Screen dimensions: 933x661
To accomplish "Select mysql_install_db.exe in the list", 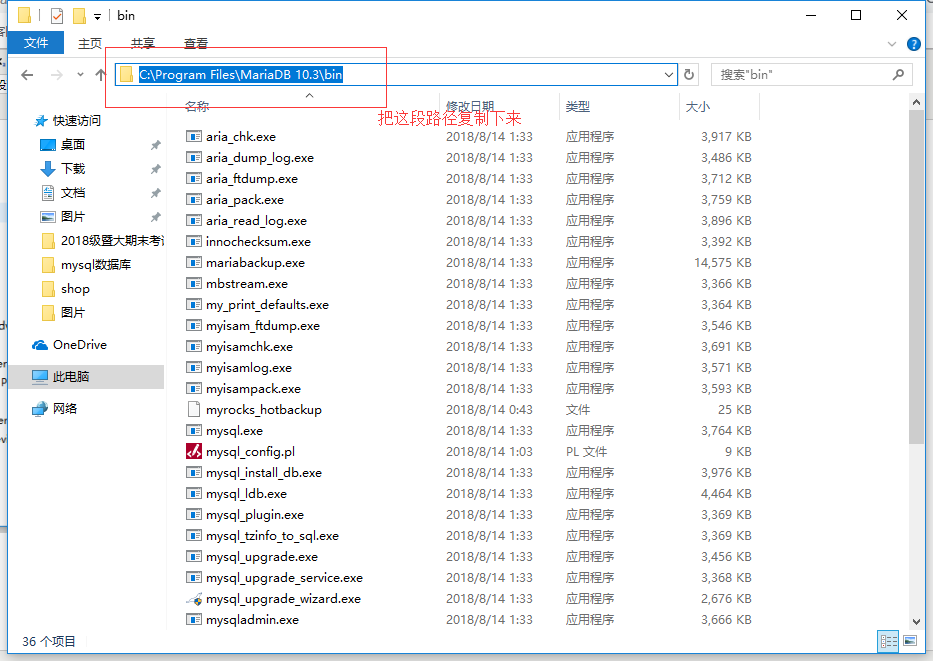I will click(264, 472).
